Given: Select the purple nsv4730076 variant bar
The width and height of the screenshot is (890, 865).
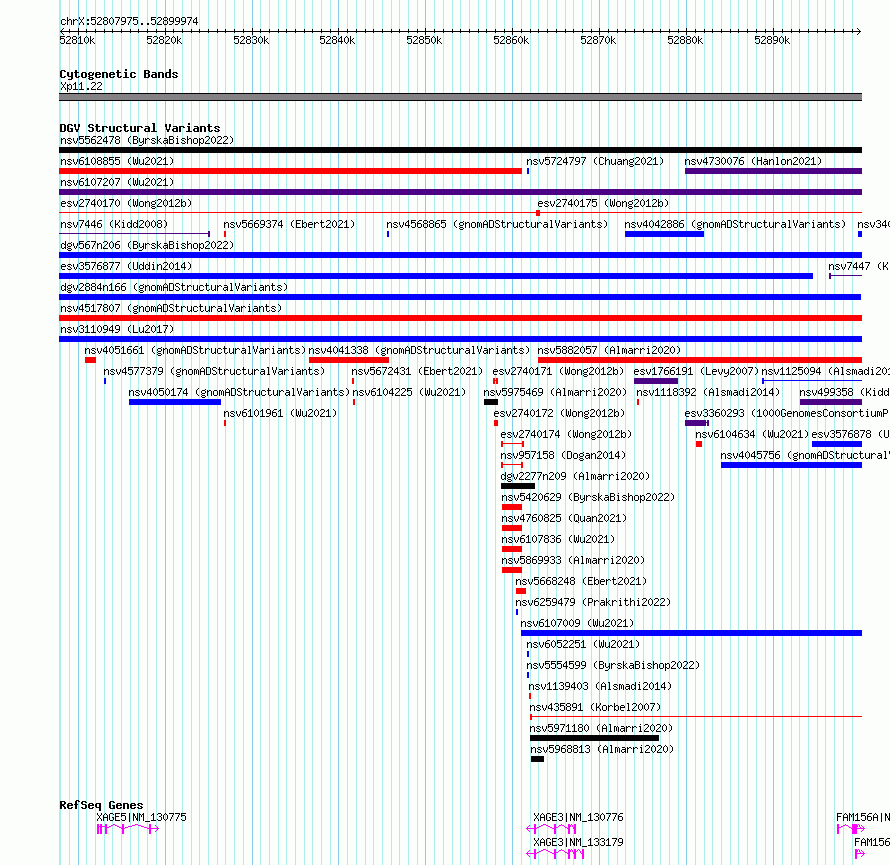Looking at the screenshot, I should pyautogui.click(x=773, y=171).
